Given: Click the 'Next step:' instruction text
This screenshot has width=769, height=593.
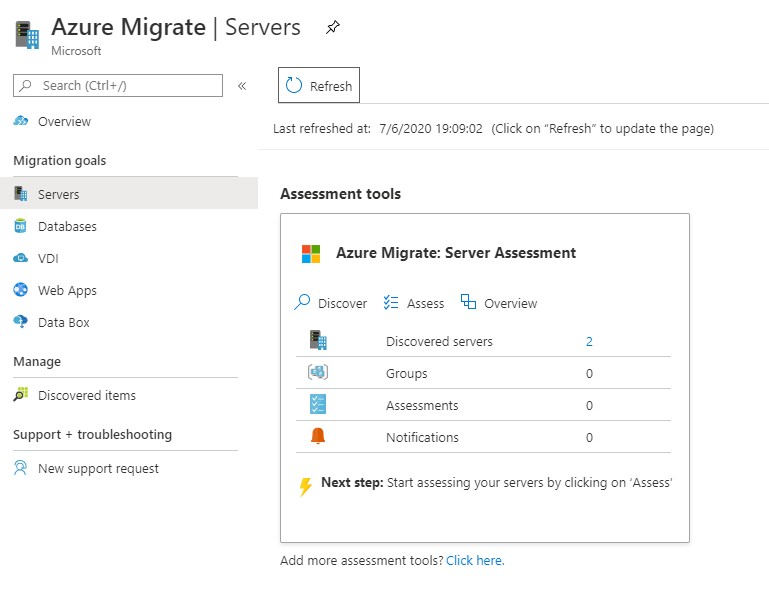Looking at the screenshot, I should [x=496, y=483].
